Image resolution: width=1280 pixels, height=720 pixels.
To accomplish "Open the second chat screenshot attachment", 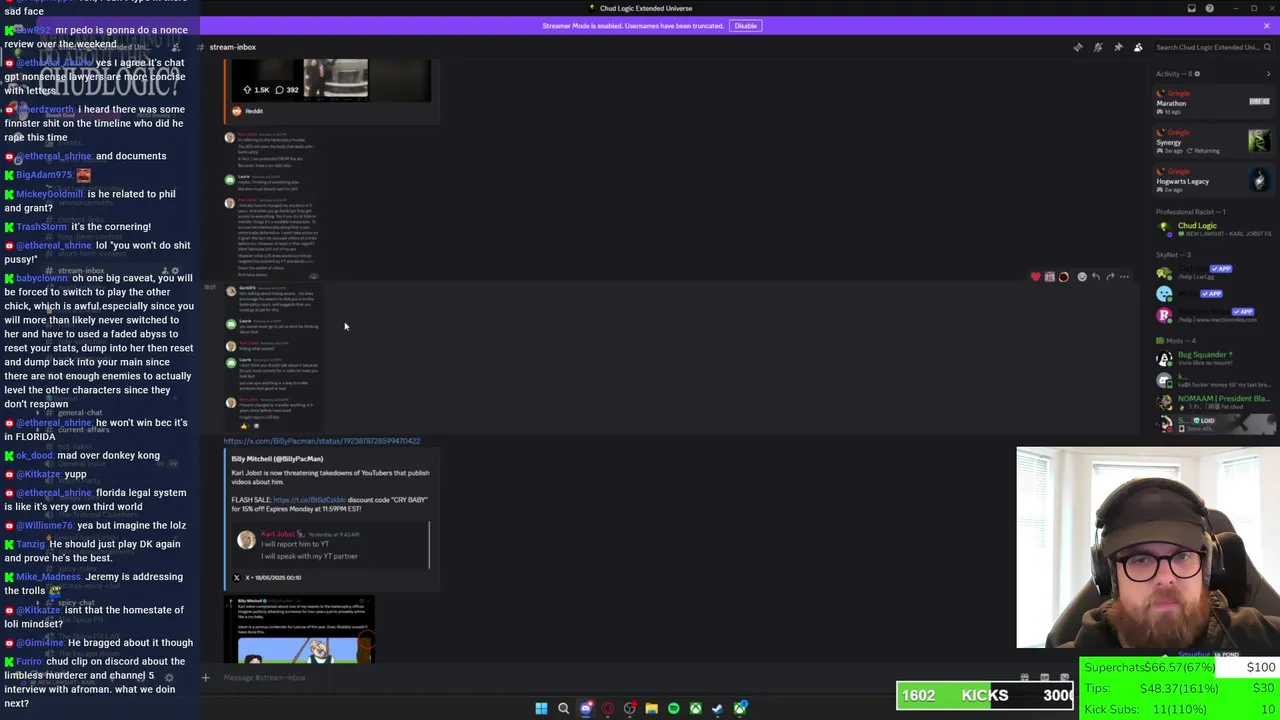I will tap(272, 357).
